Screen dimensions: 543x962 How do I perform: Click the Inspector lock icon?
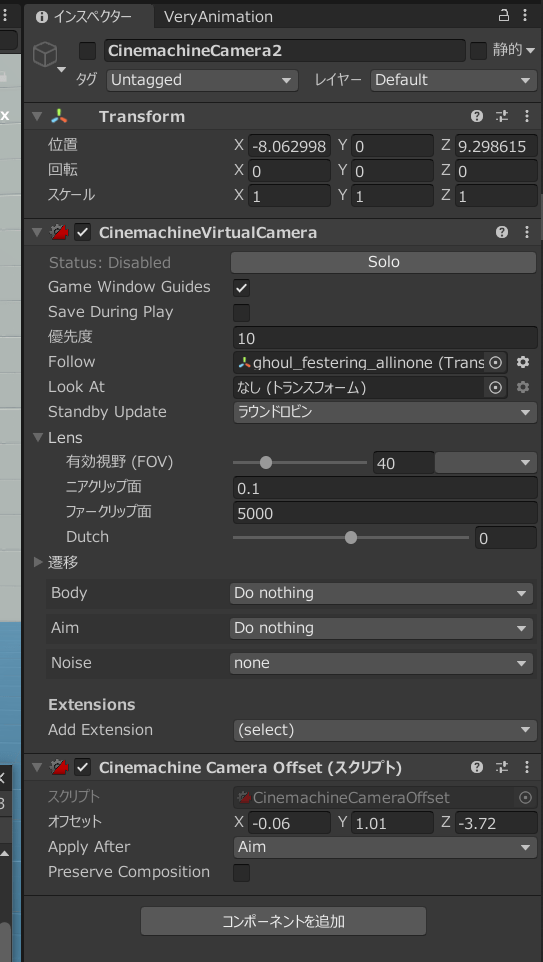tap(504, 16)
